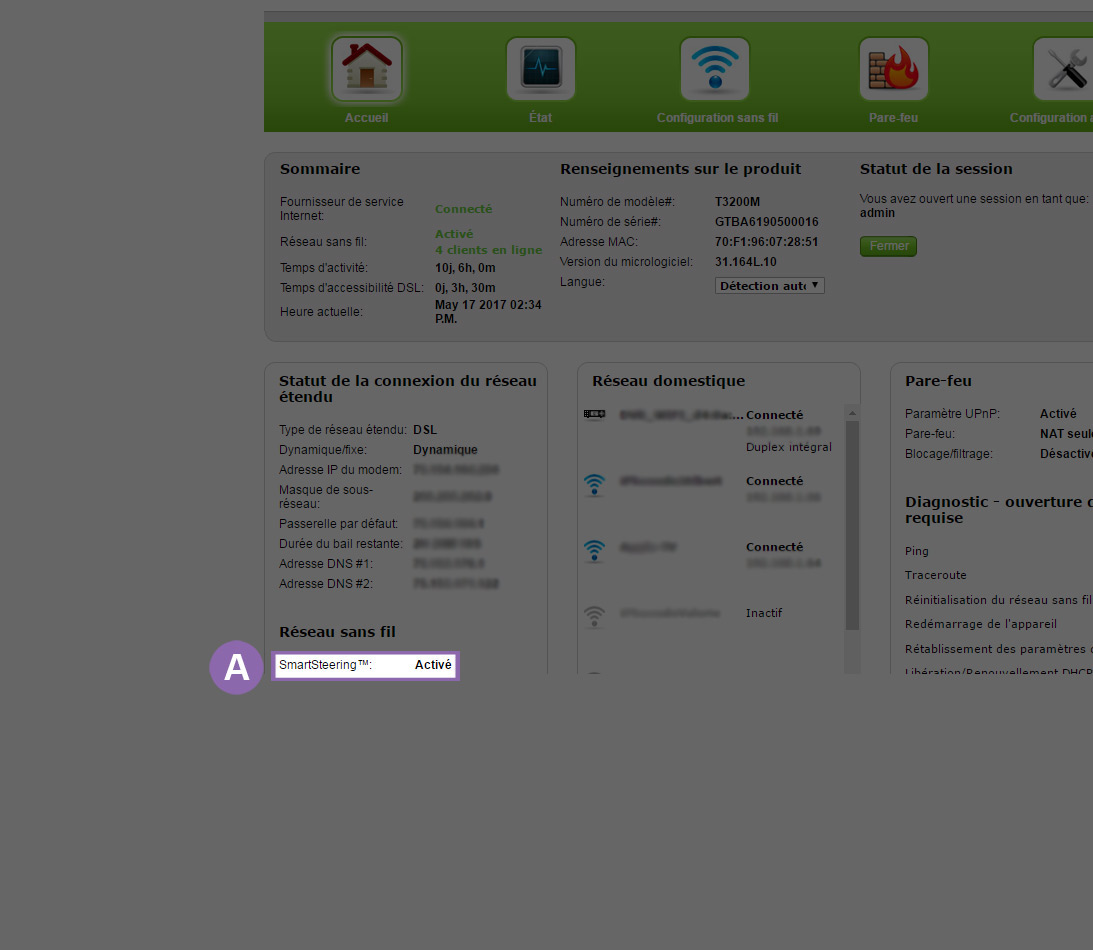Select the Configuration sans fil tab label
This screenshot has width=1093, height=950.
click(x=717, y=118)
